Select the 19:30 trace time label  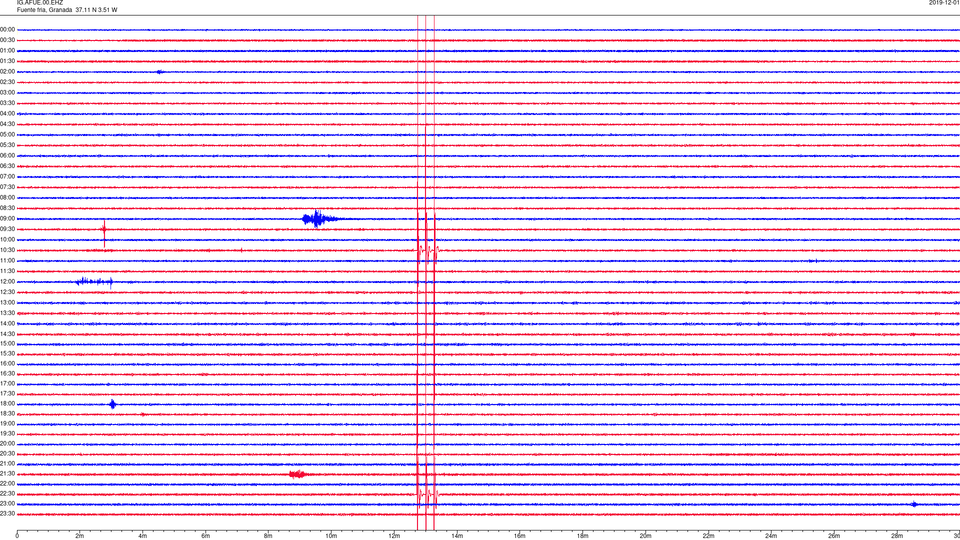(x=8, y=433)
